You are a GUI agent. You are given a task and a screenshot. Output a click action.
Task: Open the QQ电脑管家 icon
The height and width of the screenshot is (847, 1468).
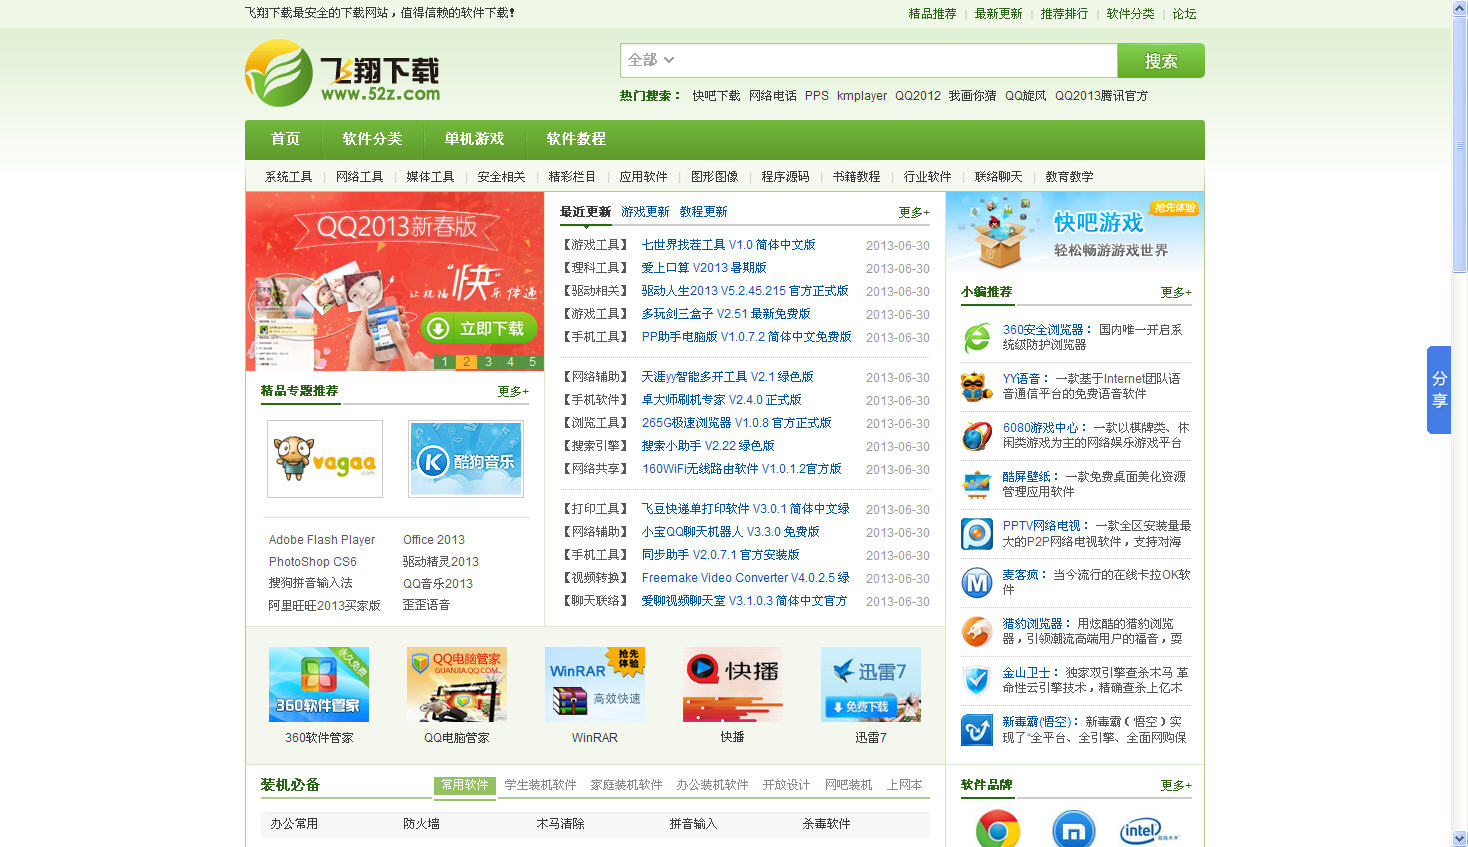click(457, 685)
